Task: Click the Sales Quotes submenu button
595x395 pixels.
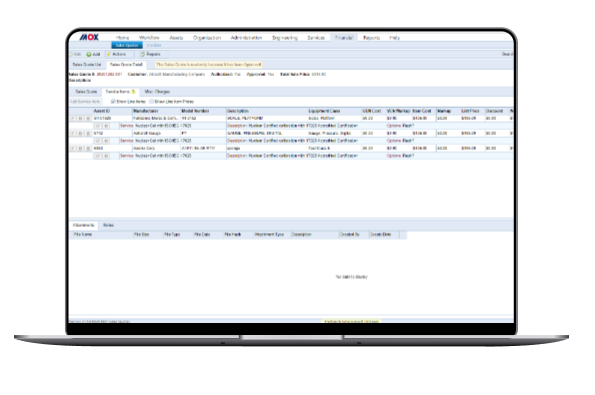Action: tap(127, 45)
